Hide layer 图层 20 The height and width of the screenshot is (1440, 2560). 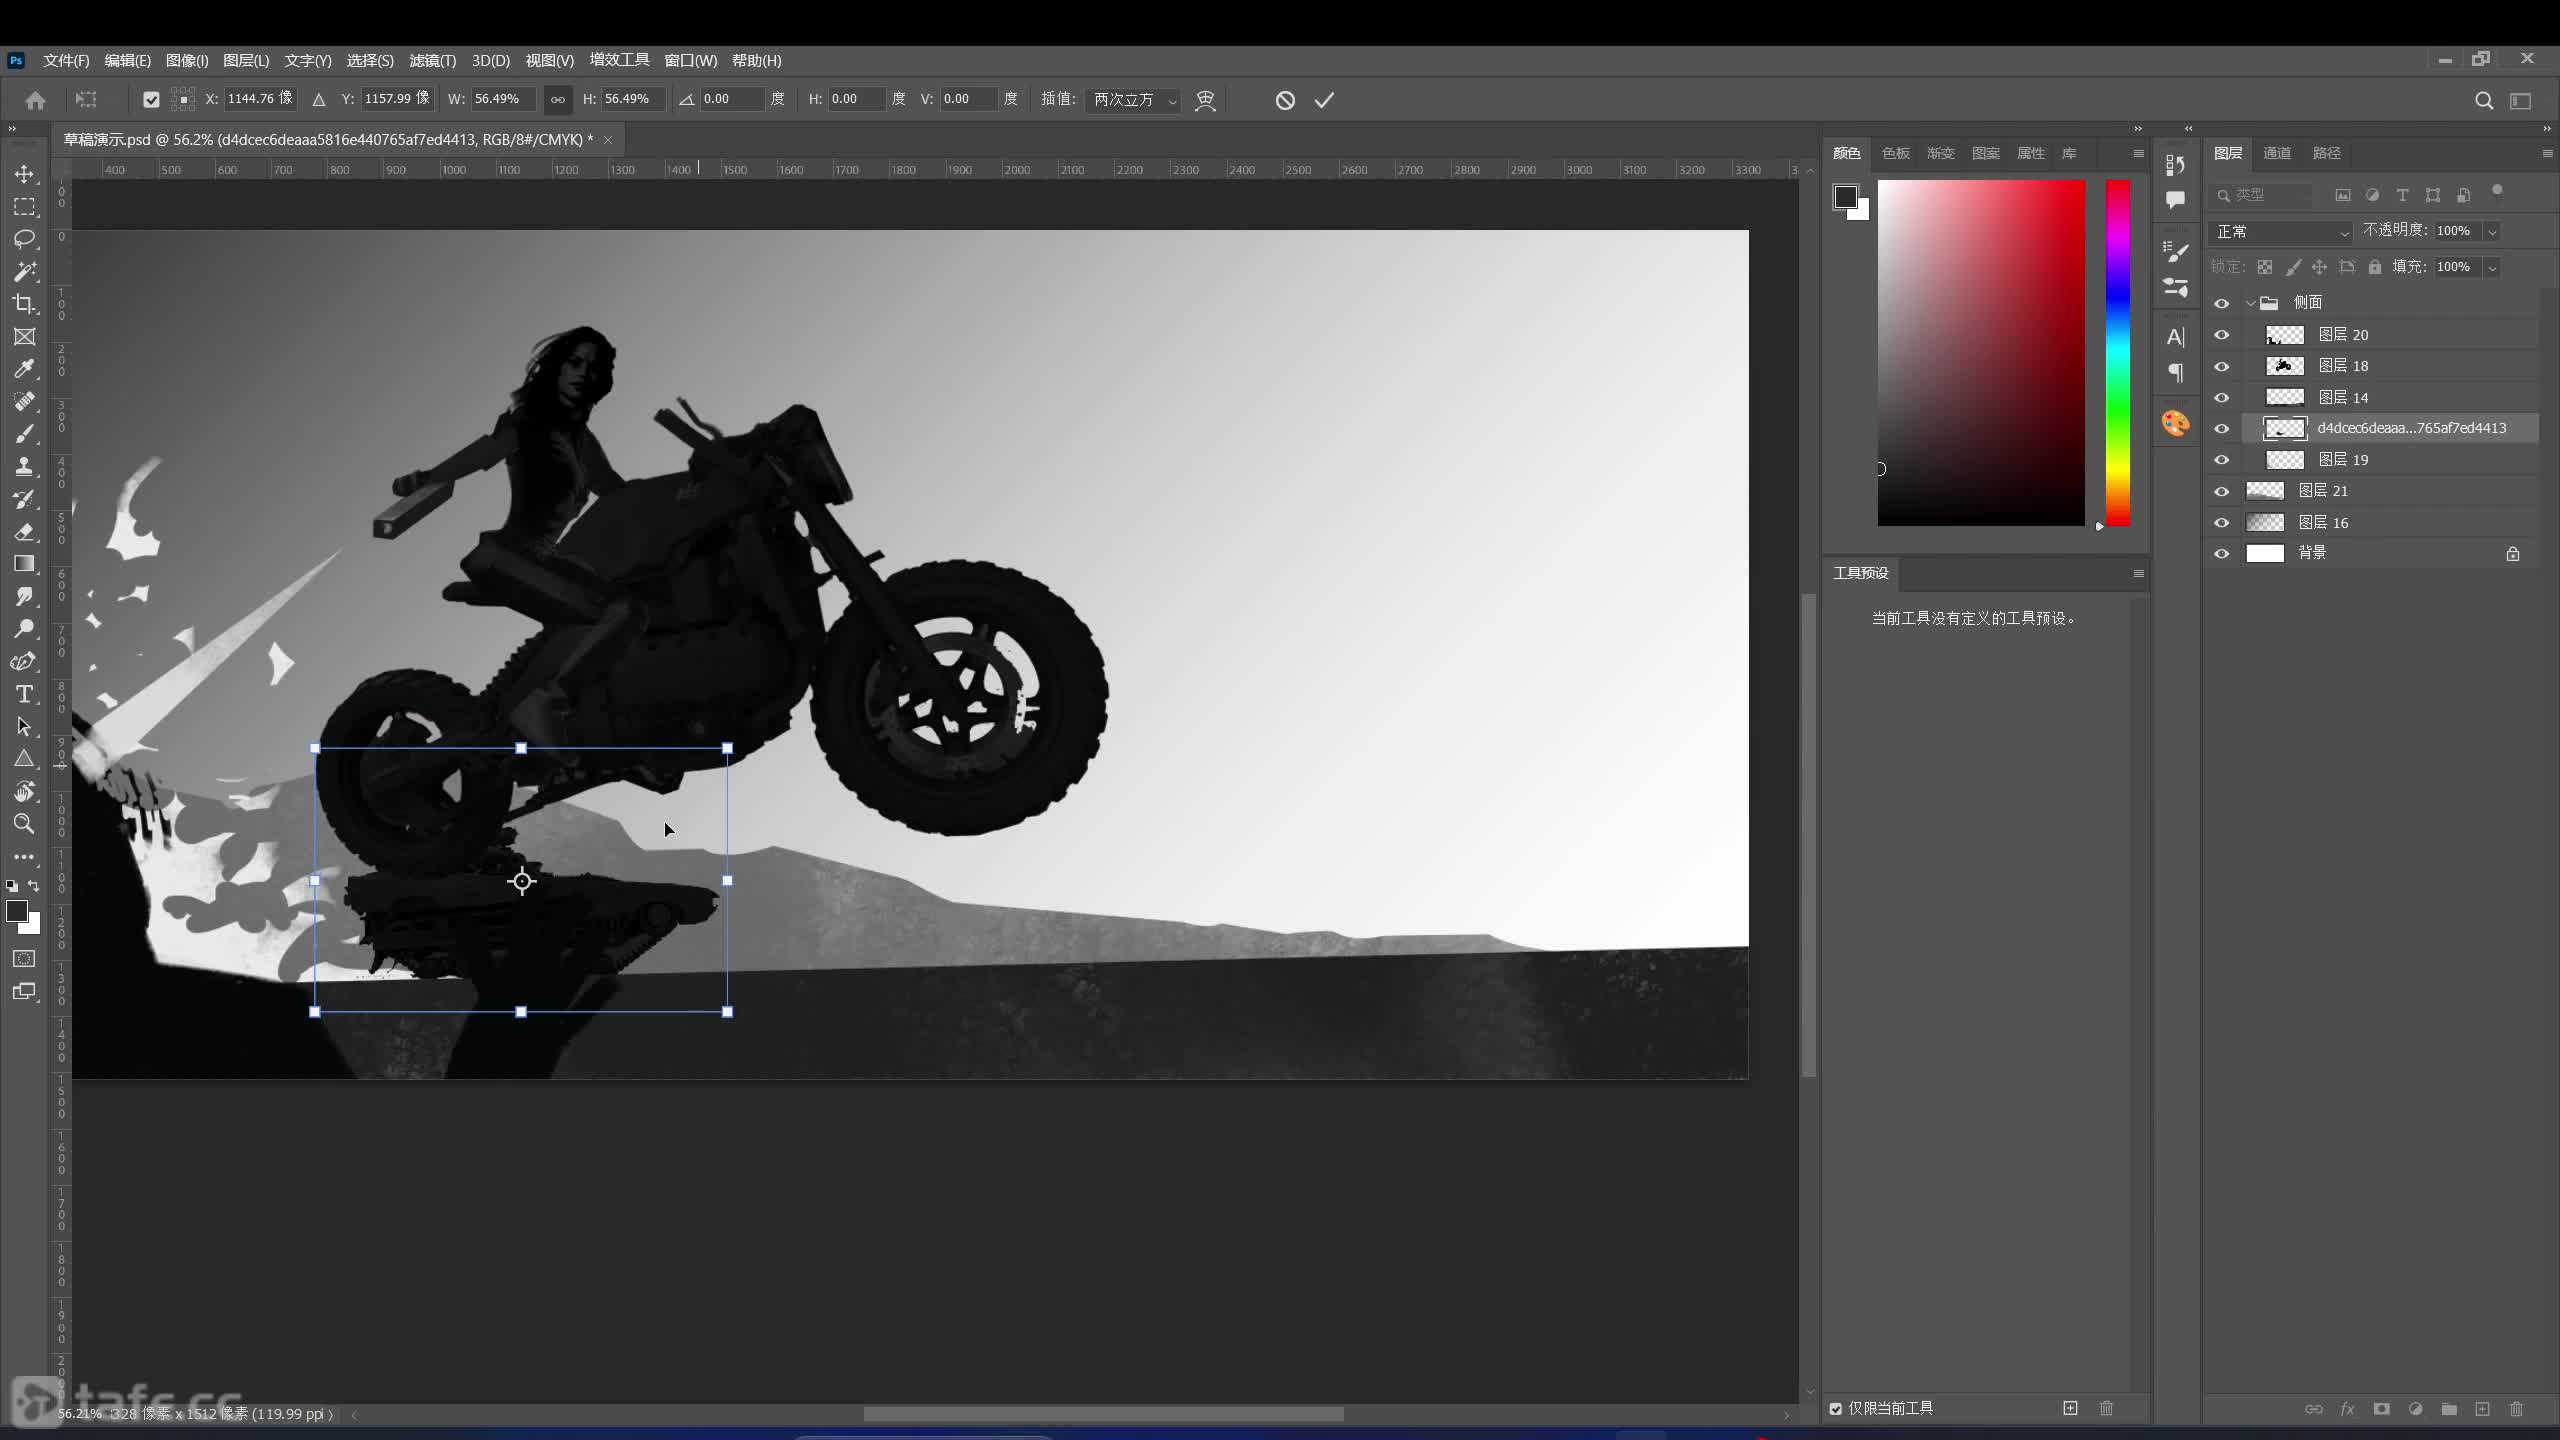[2221, 335]
